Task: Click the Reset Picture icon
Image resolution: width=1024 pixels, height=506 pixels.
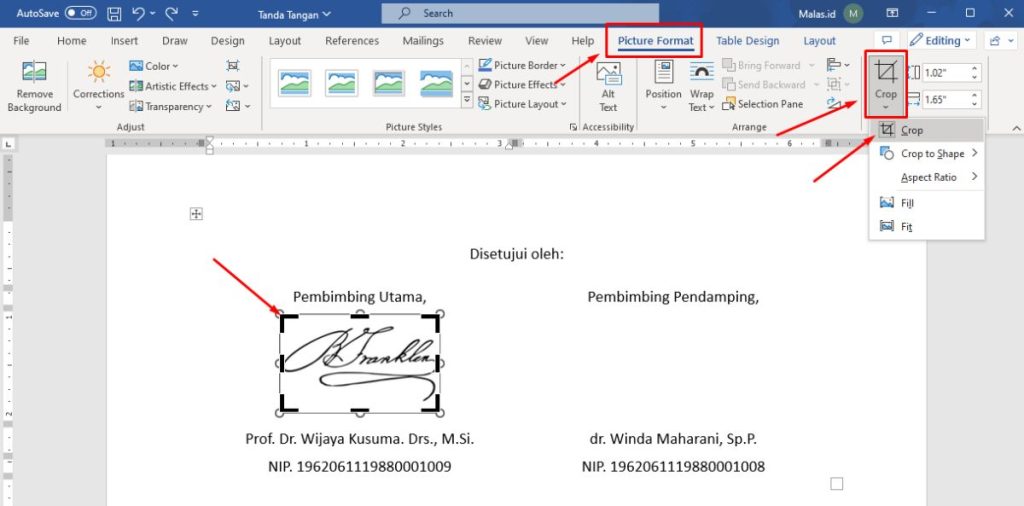Action: [x=237, y=106]
